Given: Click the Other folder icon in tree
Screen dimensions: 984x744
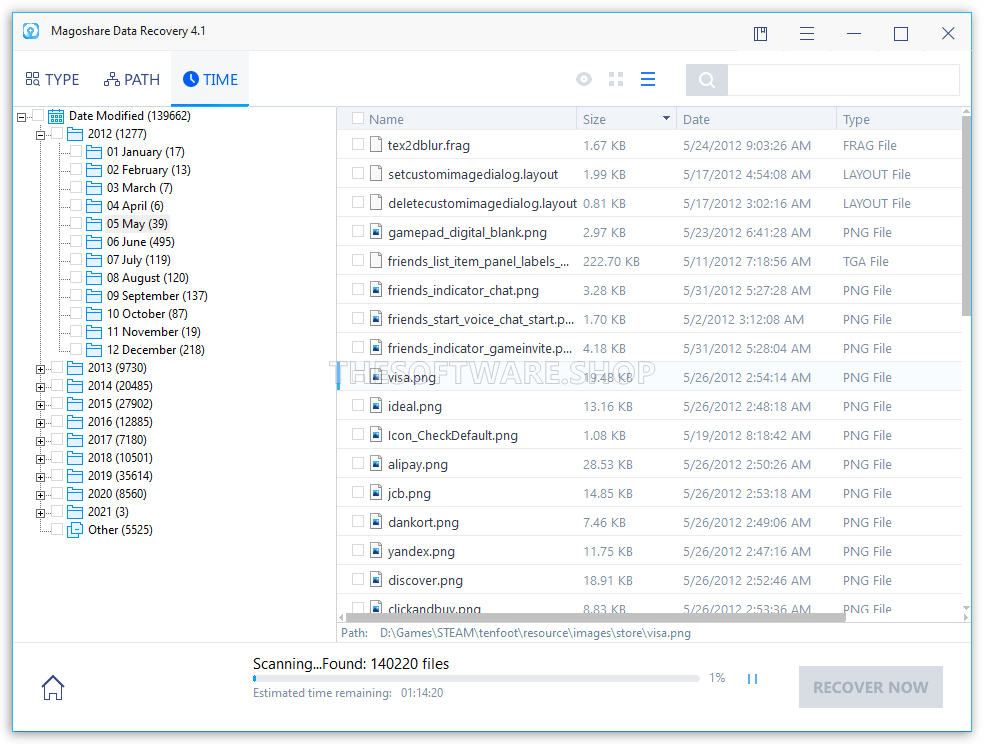Looking at the screenshot, I should (x=75, y=530).
